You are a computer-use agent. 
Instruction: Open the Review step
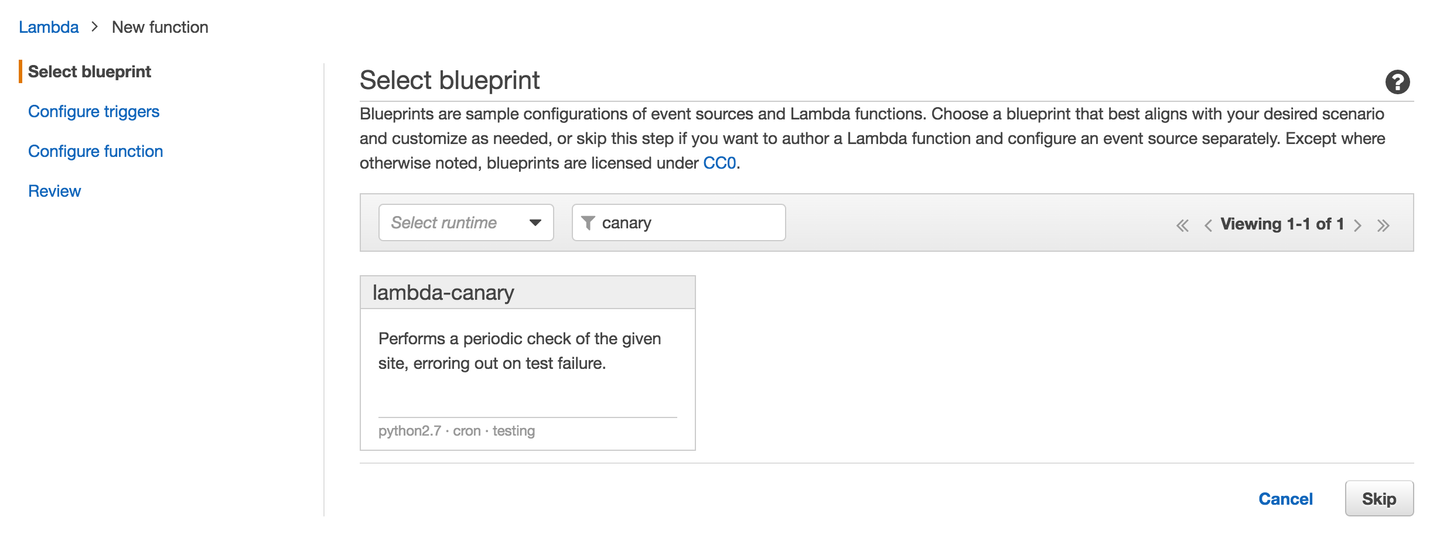(55, 191)
